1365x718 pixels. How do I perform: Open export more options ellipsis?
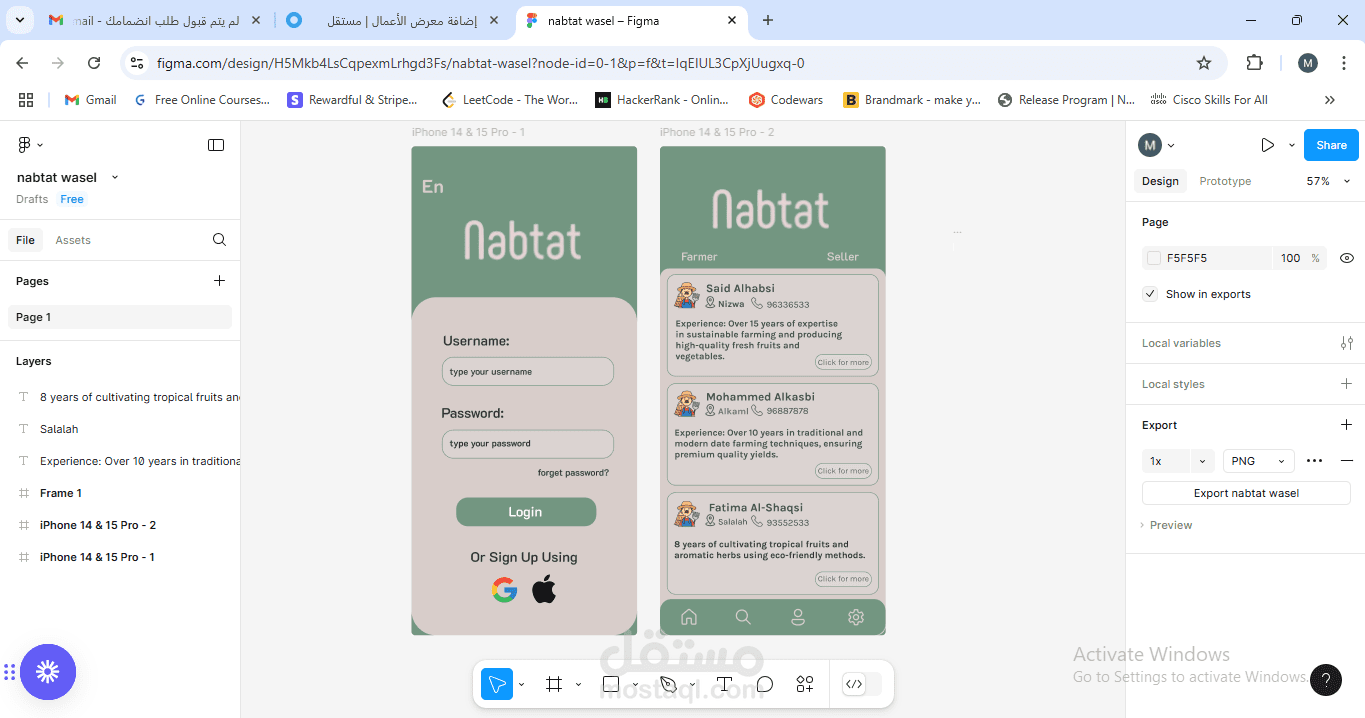click(x=1315, y=461)
